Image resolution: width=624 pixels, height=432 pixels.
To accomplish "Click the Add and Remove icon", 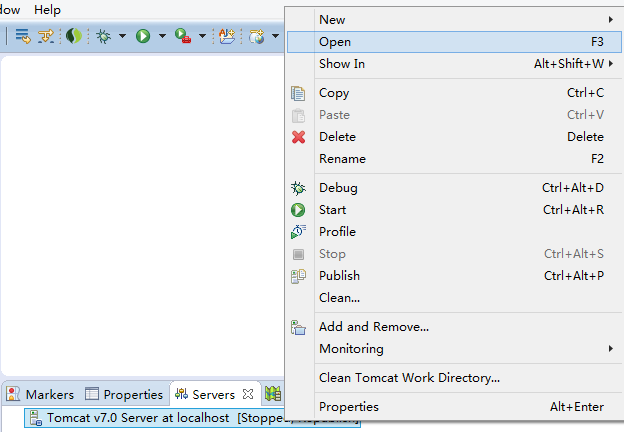I will pyautogui.click(x=298, y=327).
